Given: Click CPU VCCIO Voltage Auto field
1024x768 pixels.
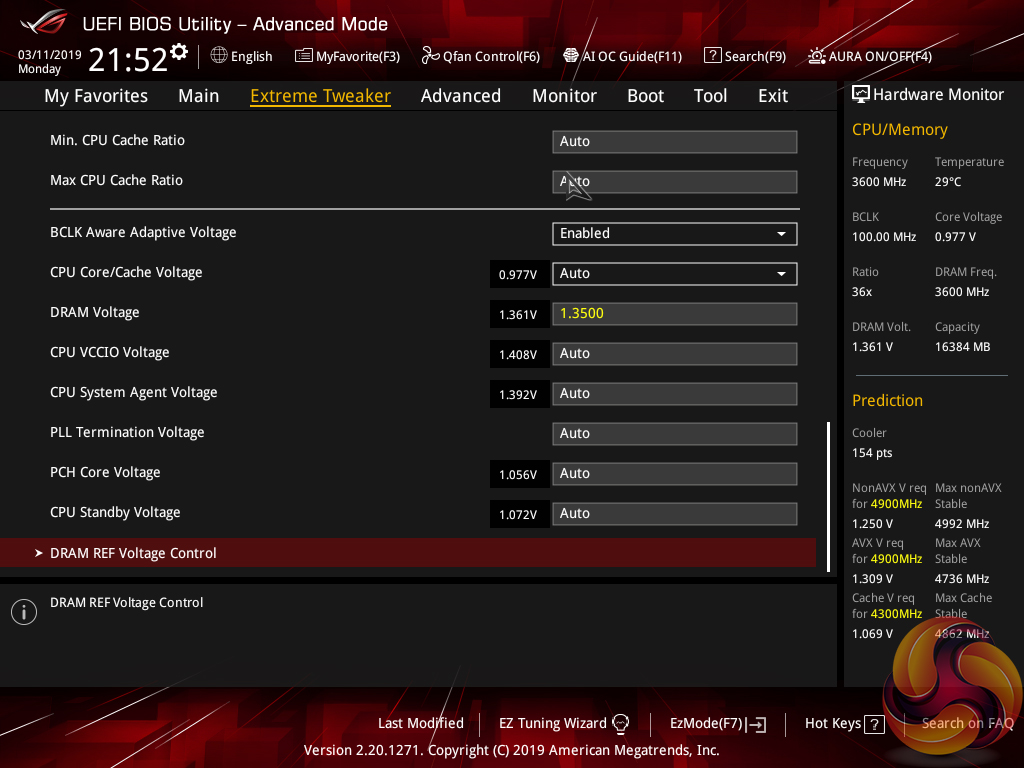Looking at the screenshot, I should pos(675,353).
